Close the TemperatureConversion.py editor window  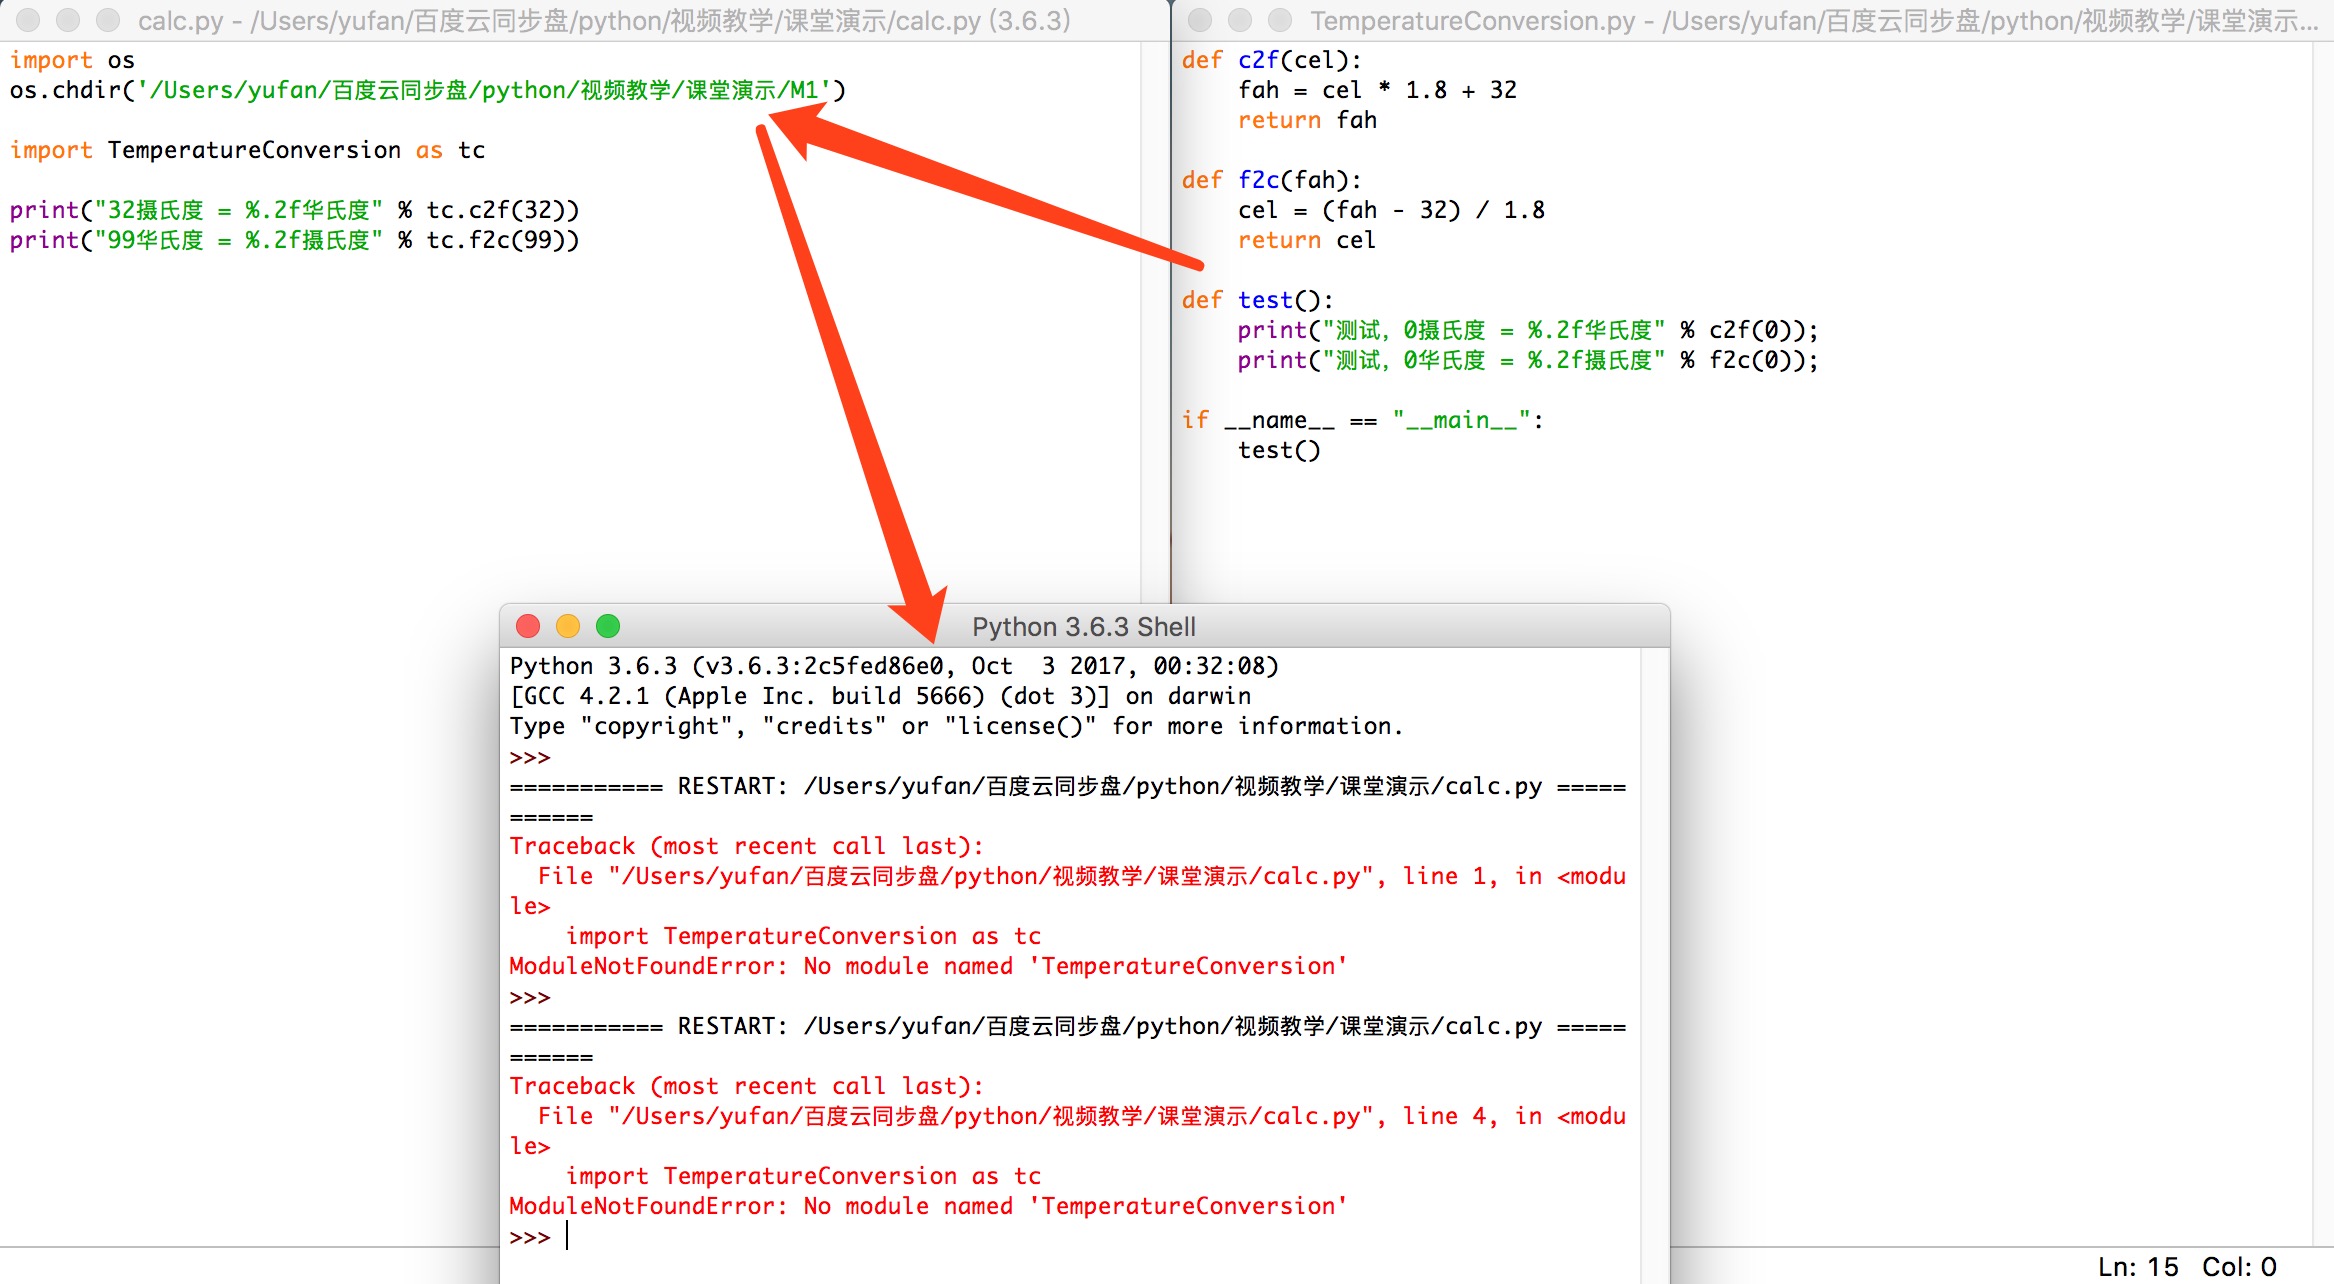click(1200, 20)
